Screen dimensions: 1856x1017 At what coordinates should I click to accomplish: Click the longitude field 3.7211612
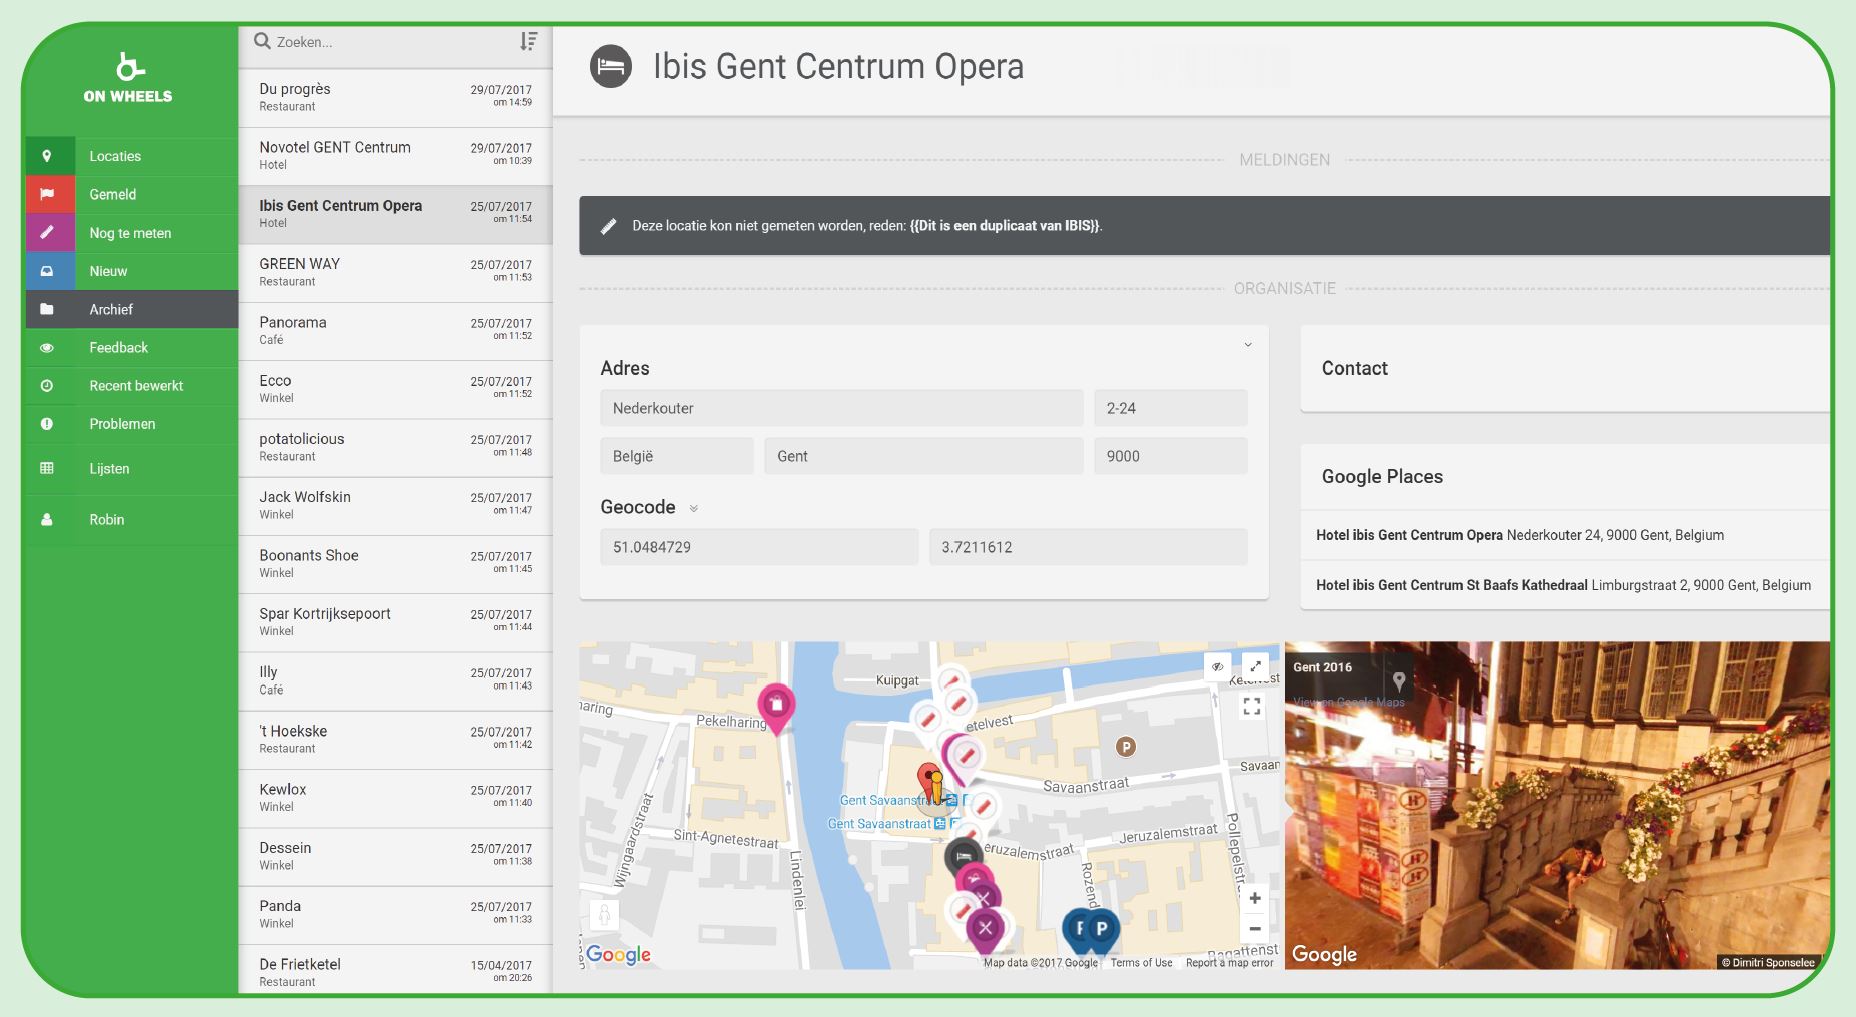[x=1088, y=547]
